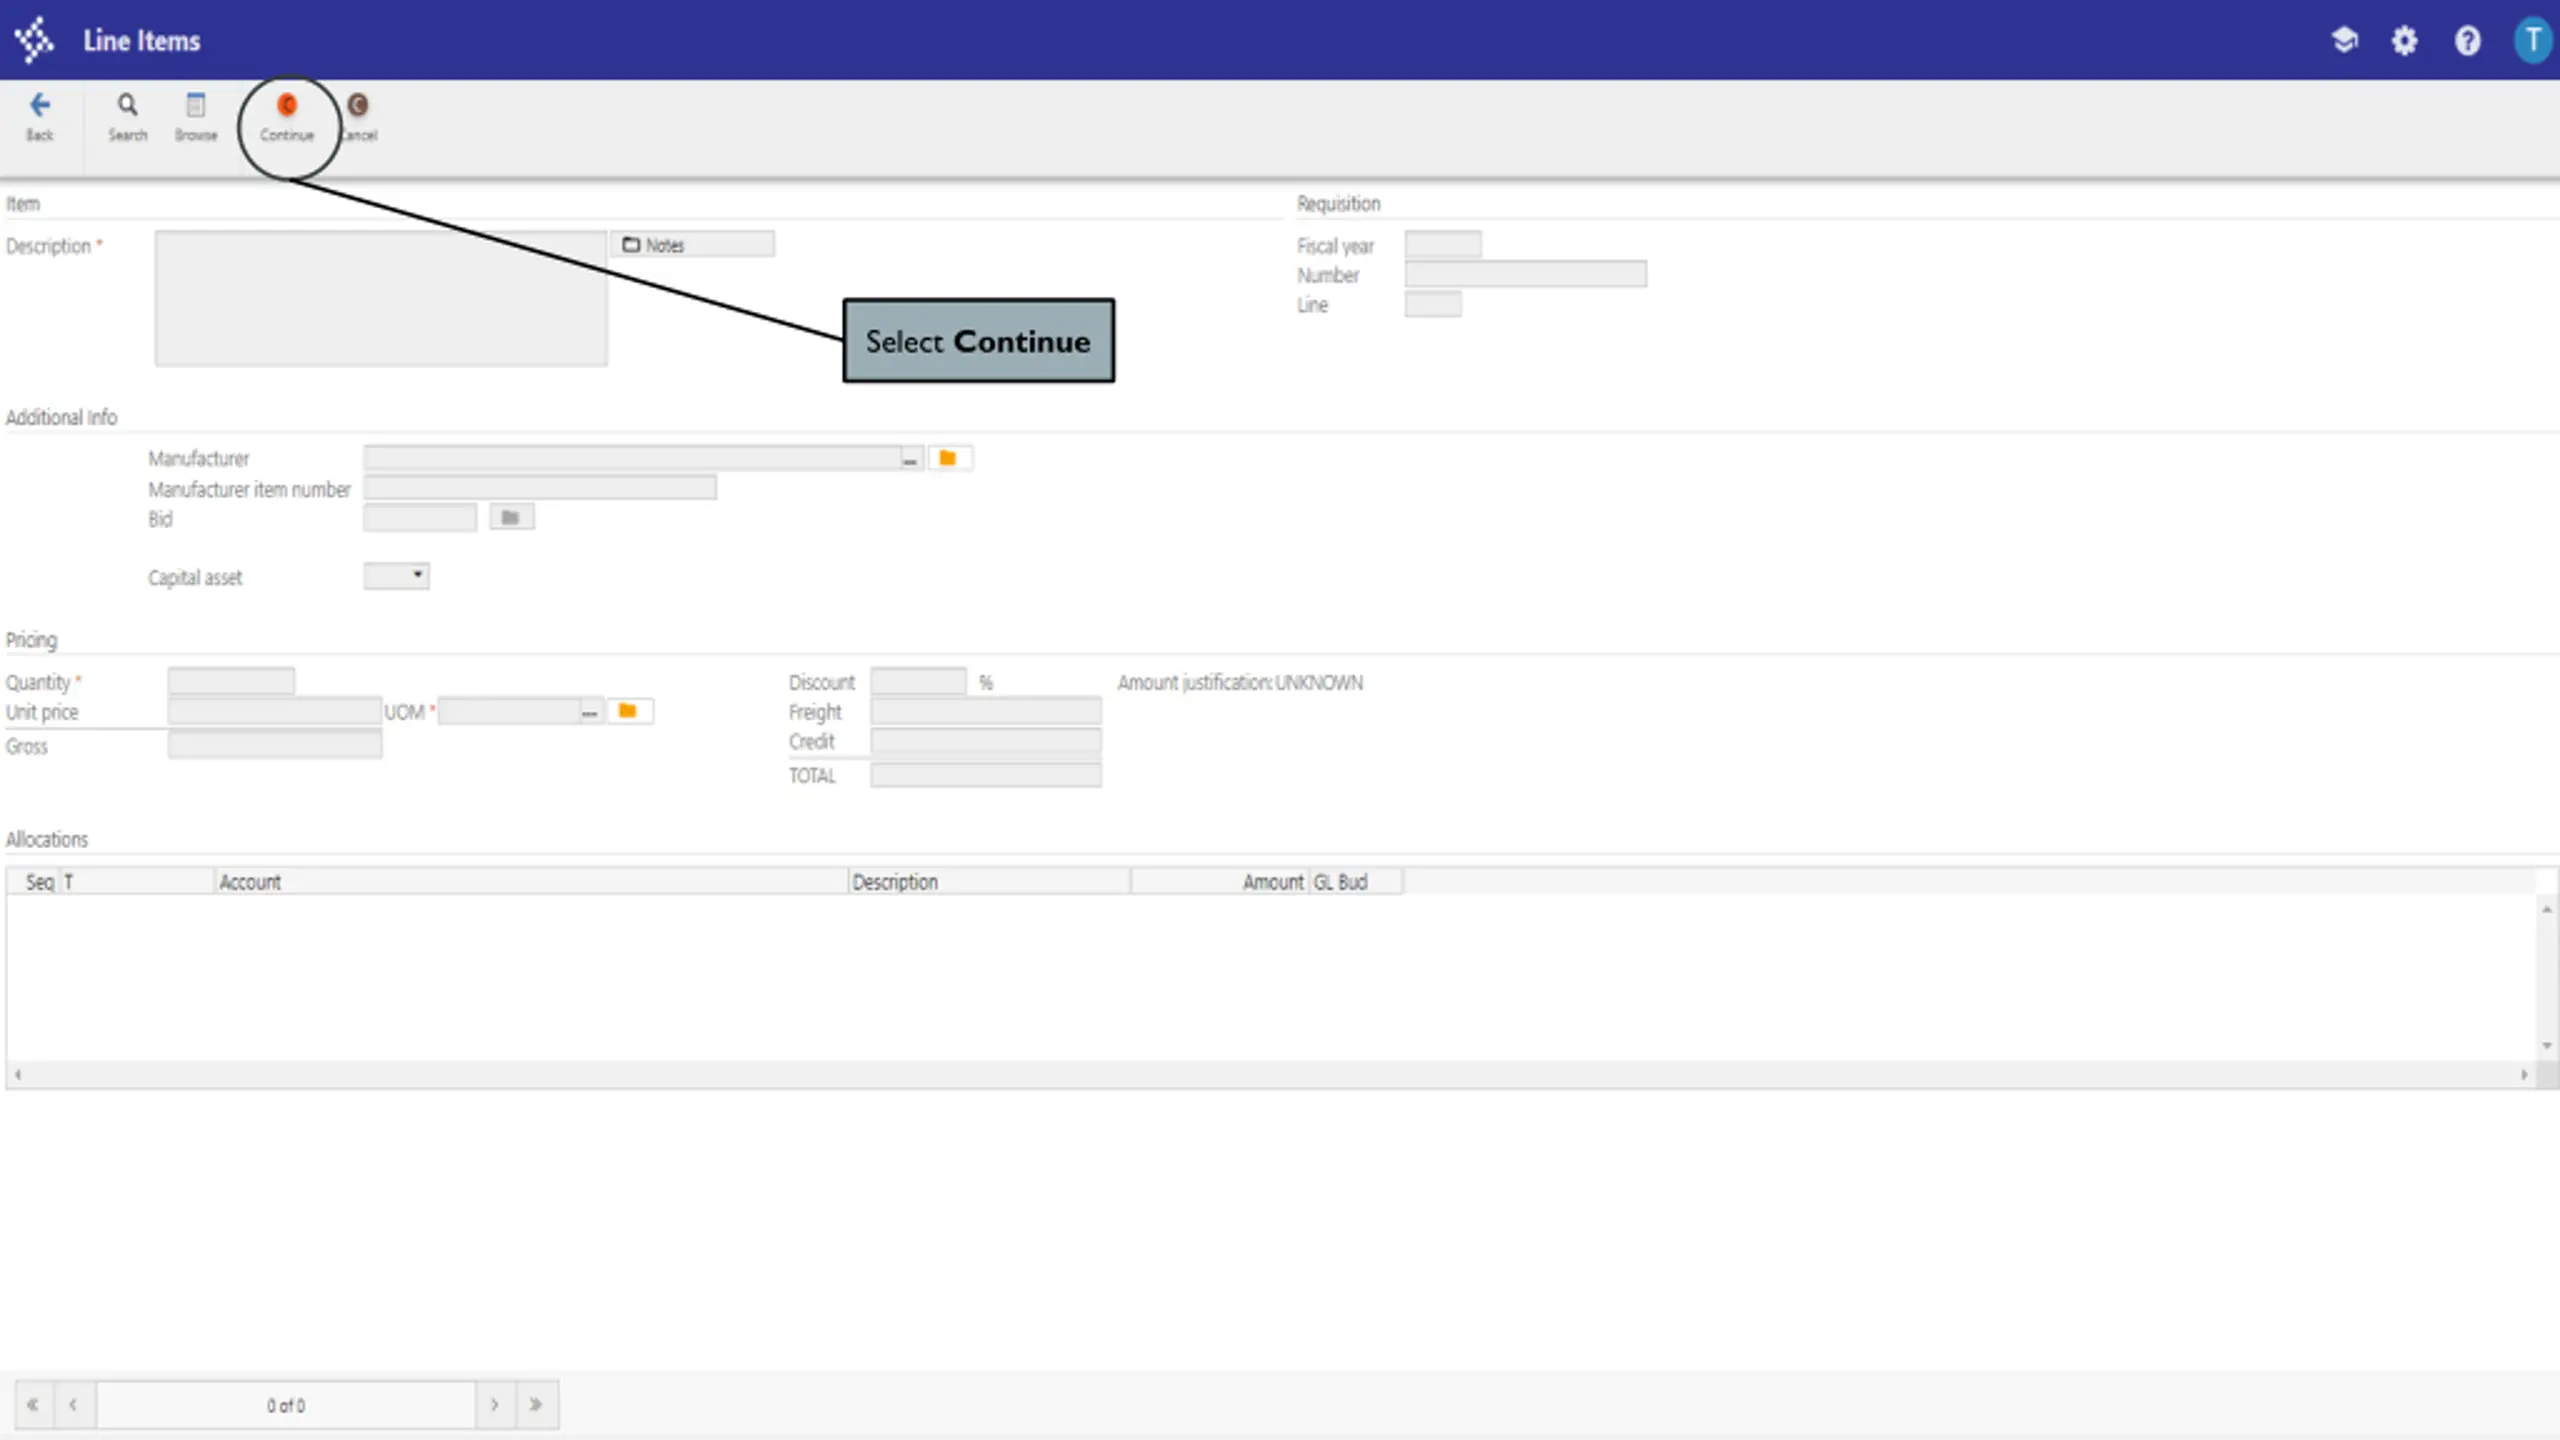Viewport: 2560px width, 1440px height.
Task: Click the UOM field ellipsis button
Action: tap(590, 712)
